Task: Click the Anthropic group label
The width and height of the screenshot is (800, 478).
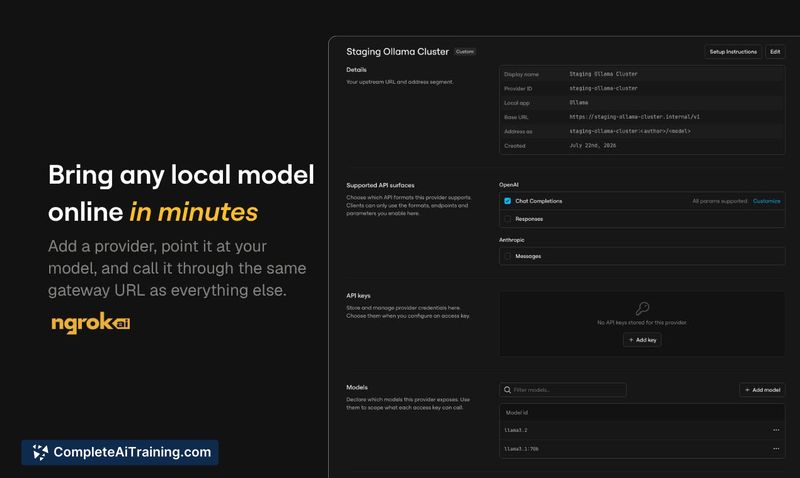Action: [x=512, y=240]
